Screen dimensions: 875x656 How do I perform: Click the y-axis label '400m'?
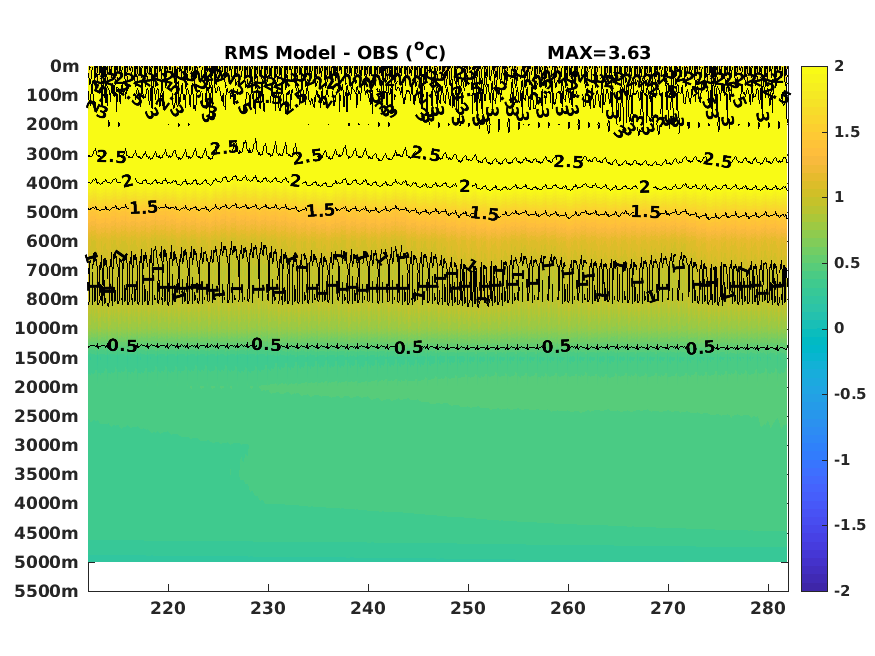52,183
